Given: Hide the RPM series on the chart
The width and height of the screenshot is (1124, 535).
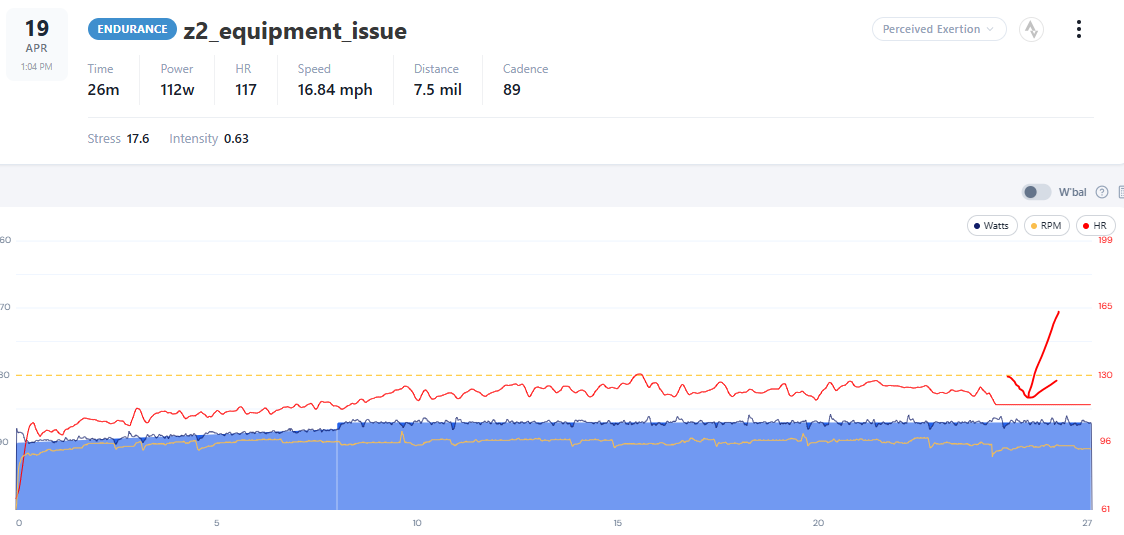Looking at the screenshot, I should pos(1047,226).
